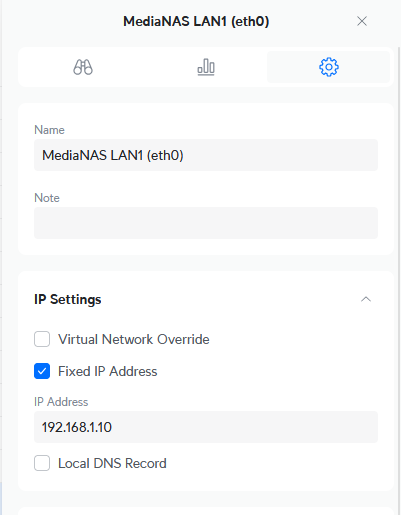Image resolution: width=401 pixels, height=515 pixels.
Task: Click the Fixed IP Address label text
Action: (x=108, y=371)
